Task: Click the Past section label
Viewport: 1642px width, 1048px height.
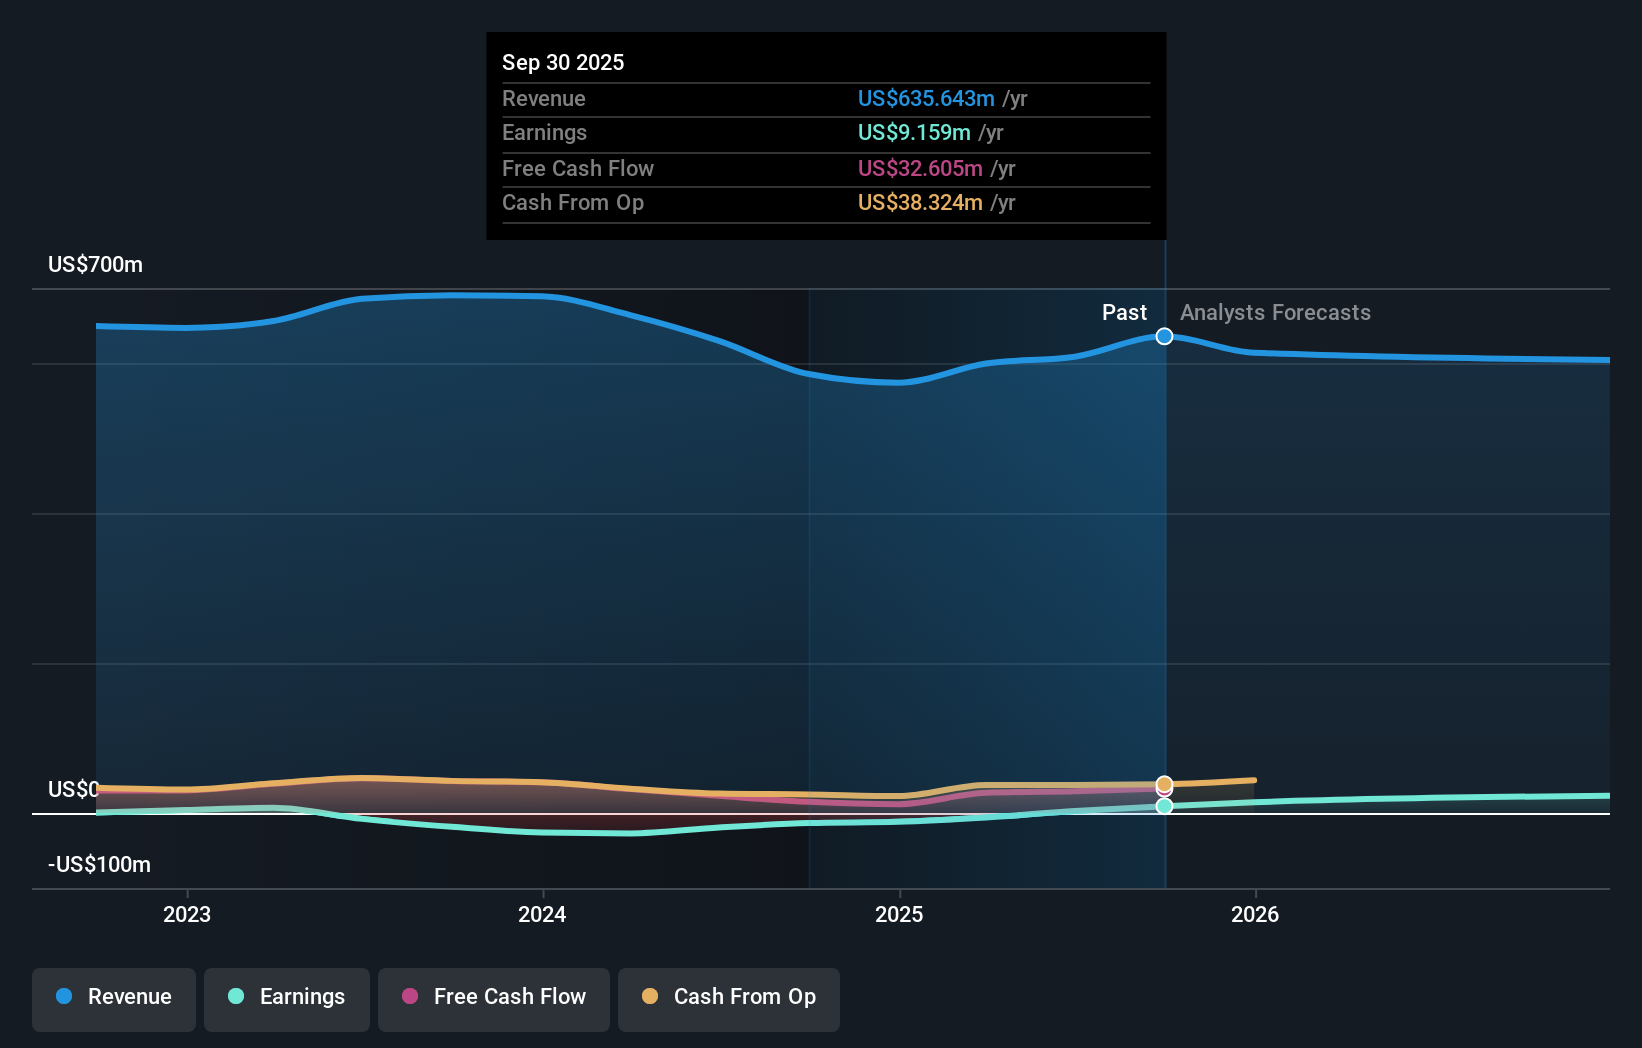Action: 1124,313
